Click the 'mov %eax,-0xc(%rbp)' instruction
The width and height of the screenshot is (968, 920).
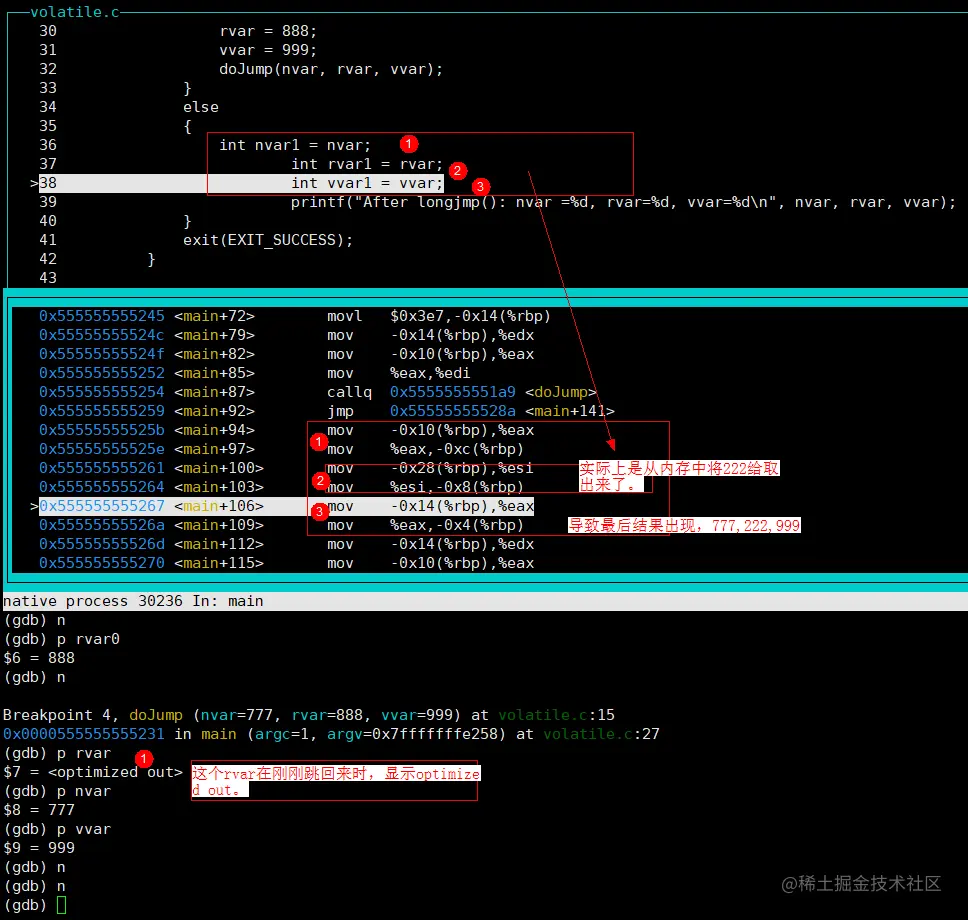point(425,450)
